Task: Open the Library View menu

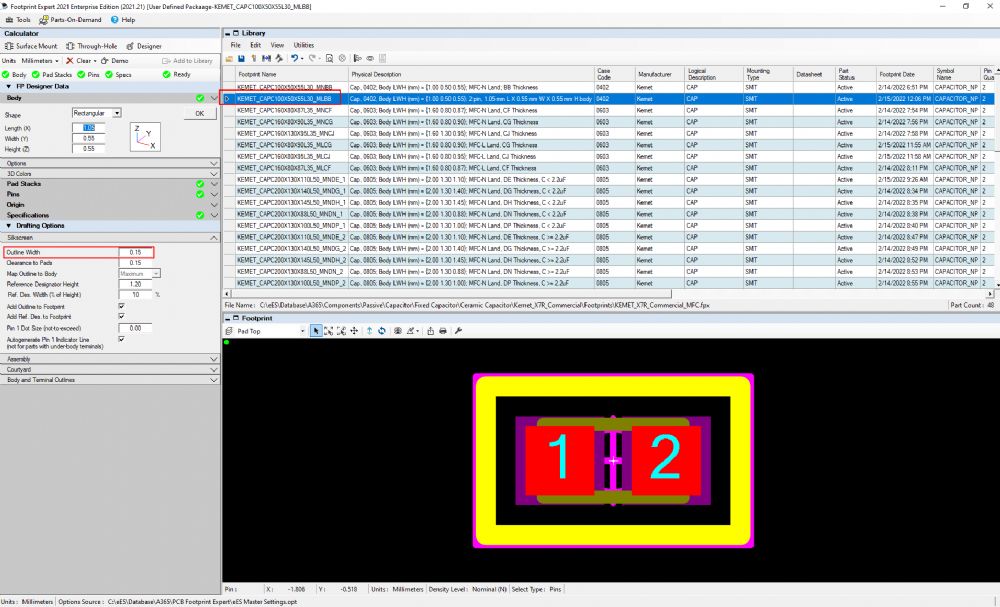Action: click(277, 45)
